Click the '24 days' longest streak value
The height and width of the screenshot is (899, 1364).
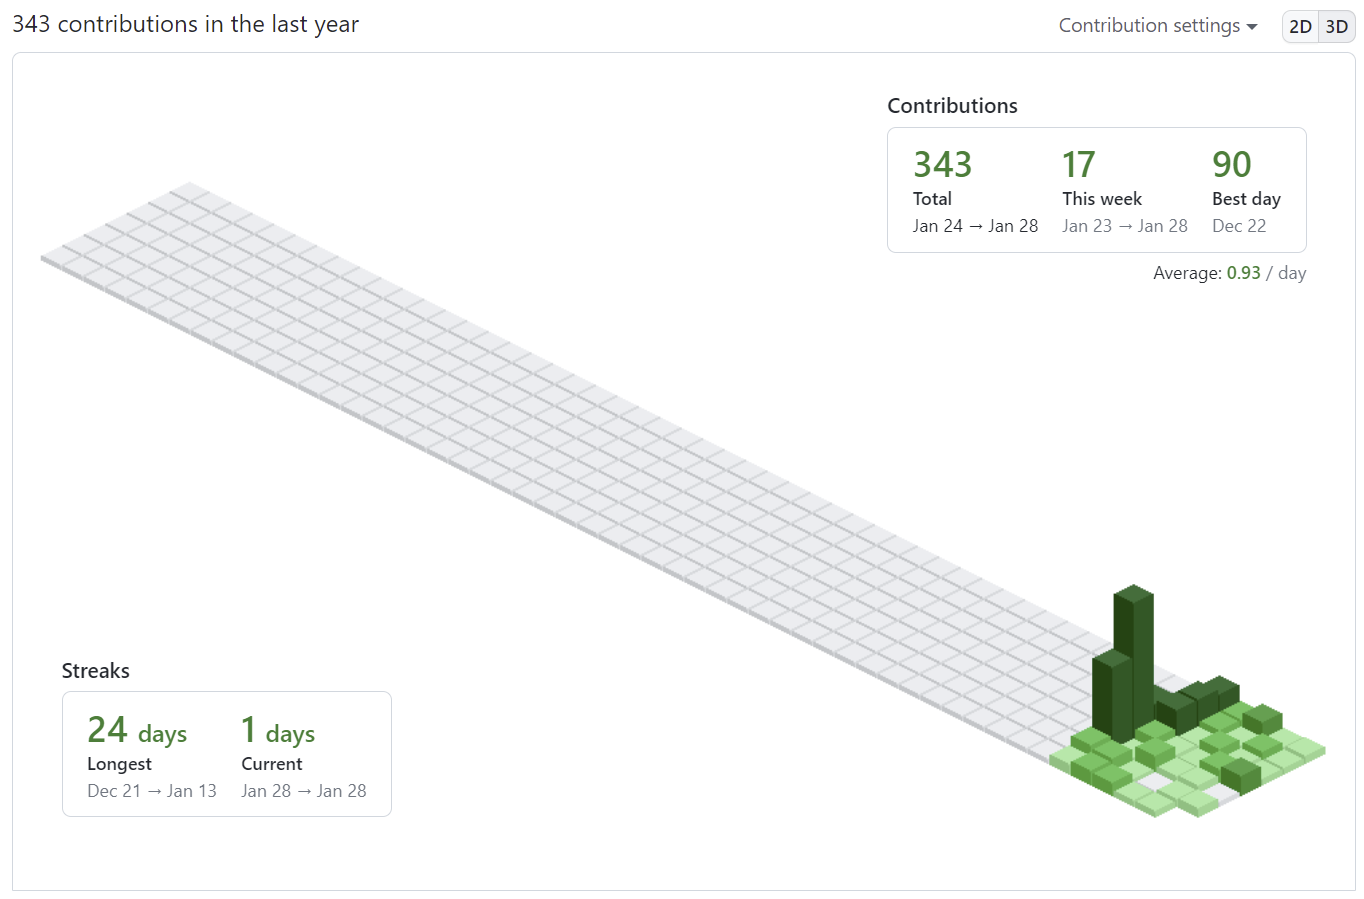137,730
